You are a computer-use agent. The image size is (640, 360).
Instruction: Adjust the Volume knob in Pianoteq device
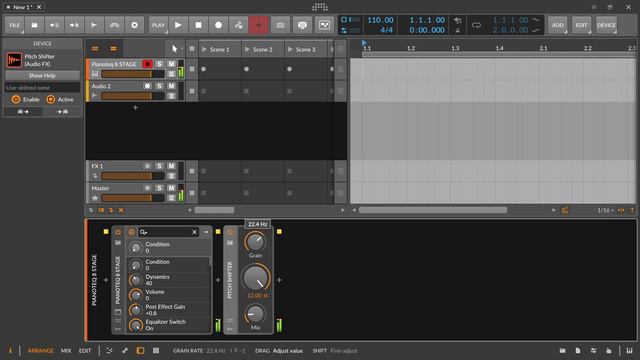point(136,295)
